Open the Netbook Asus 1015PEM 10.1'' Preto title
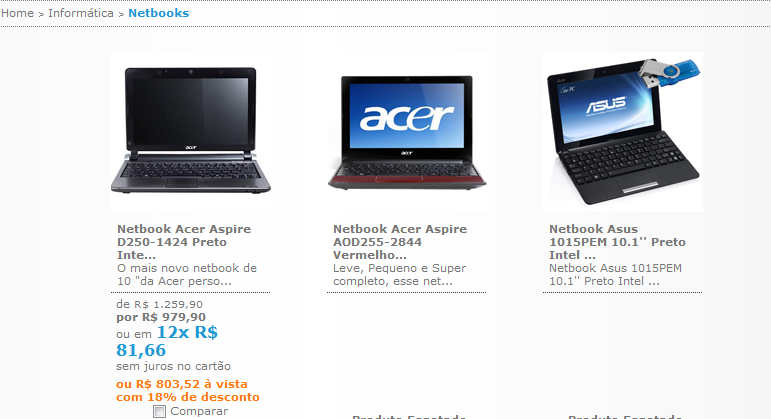This screenshot has width=771, height=419. click(617, 242)
